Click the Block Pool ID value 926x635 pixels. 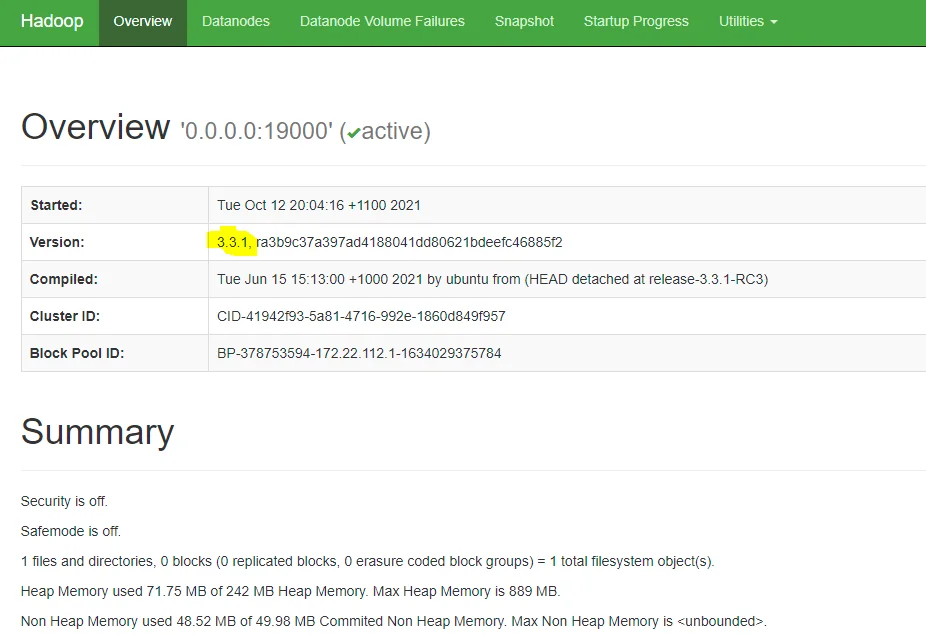pyautogui.click(x=359, y=353)
